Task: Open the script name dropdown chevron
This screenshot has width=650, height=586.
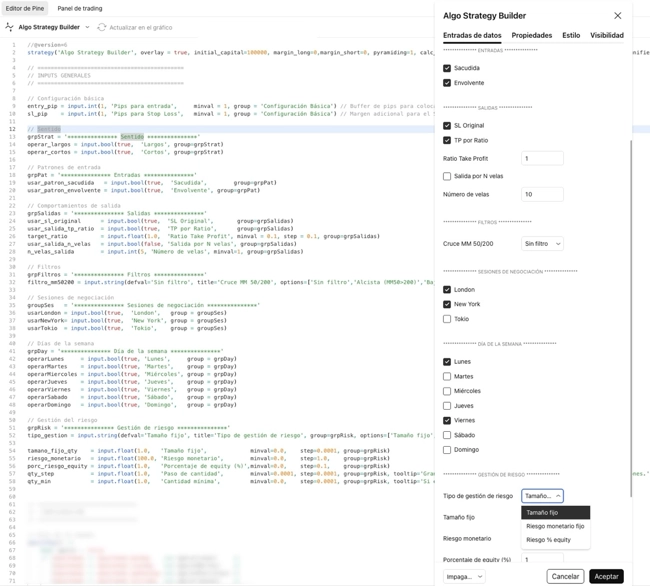Action: [87, 27]
